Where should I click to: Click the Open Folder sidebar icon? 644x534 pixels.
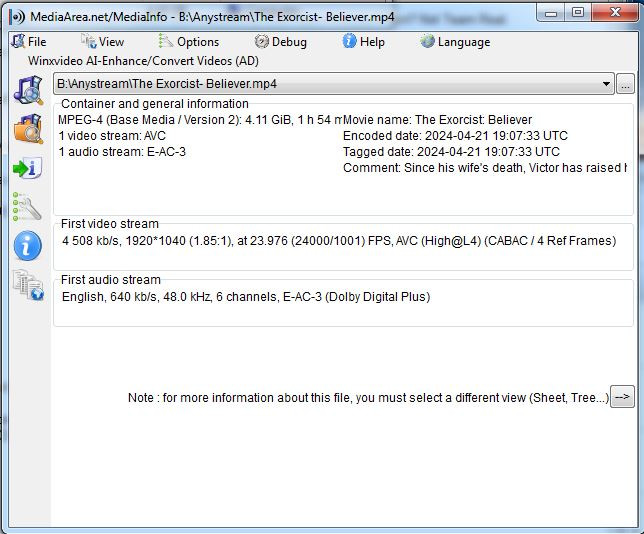tap(28, 129)
